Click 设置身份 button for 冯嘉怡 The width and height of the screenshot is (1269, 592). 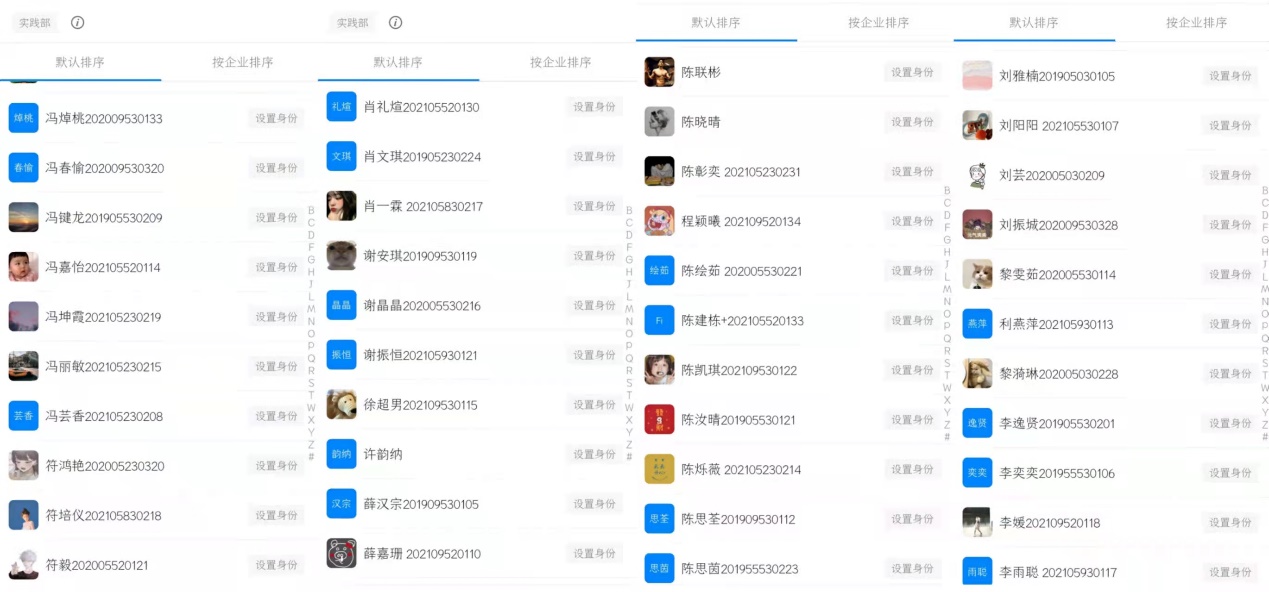[276, 267]
